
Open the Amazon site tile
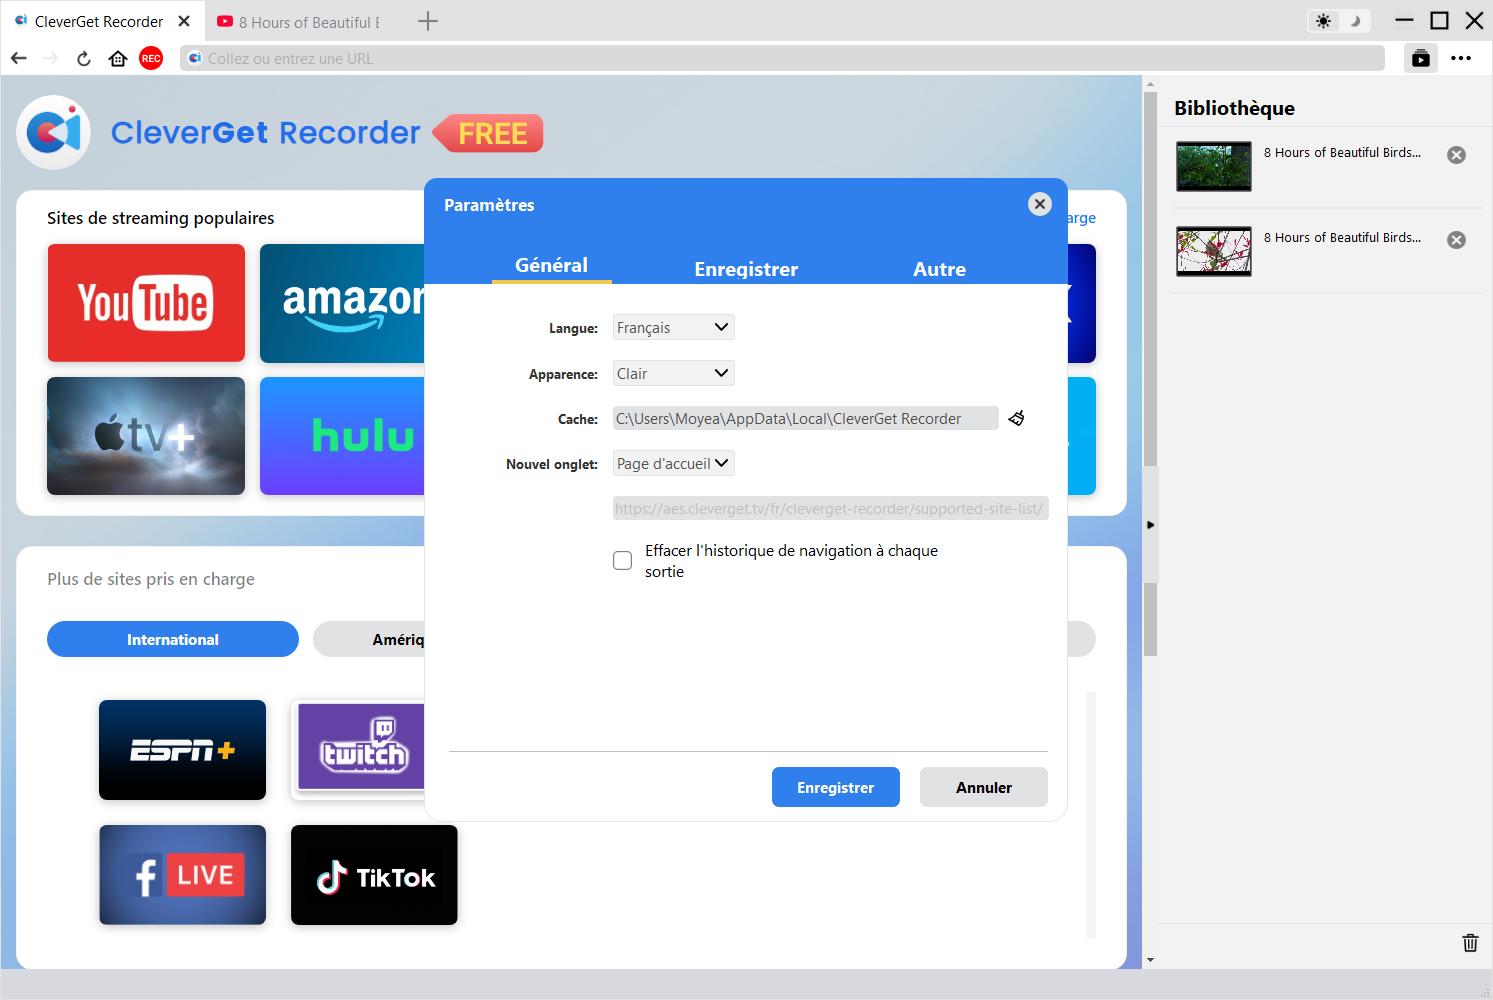342,303
